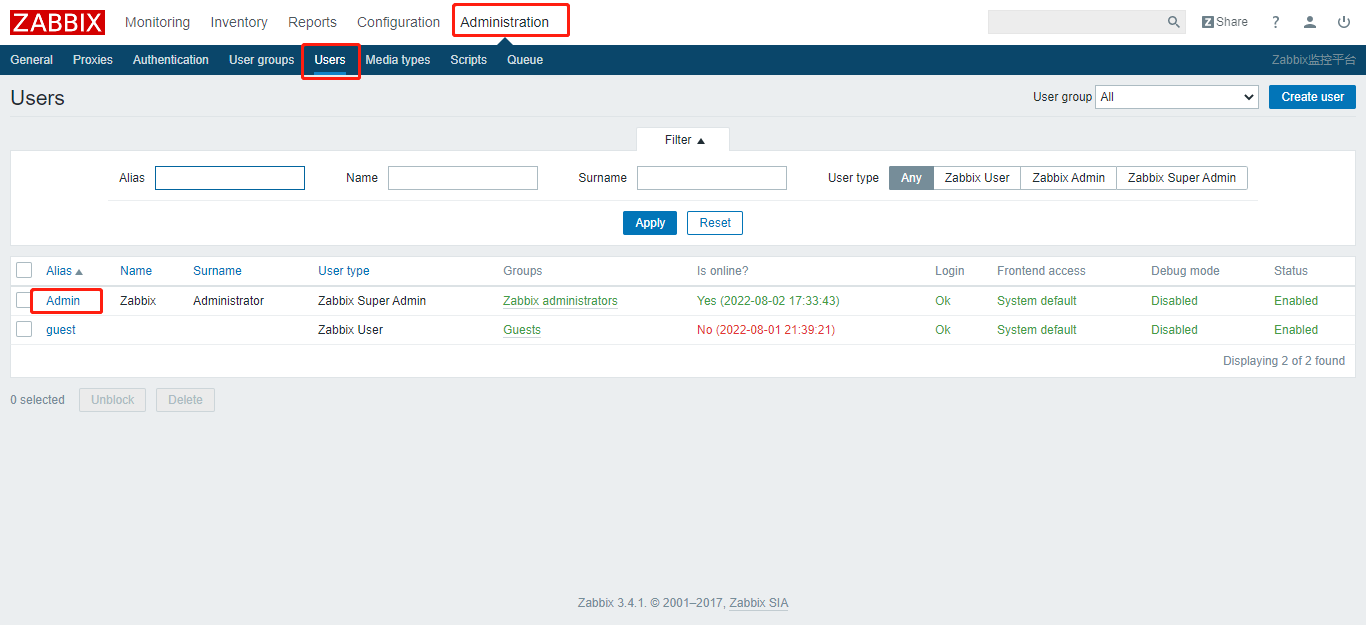
Task: Open the Inventory menu
Action: point(239,22)
